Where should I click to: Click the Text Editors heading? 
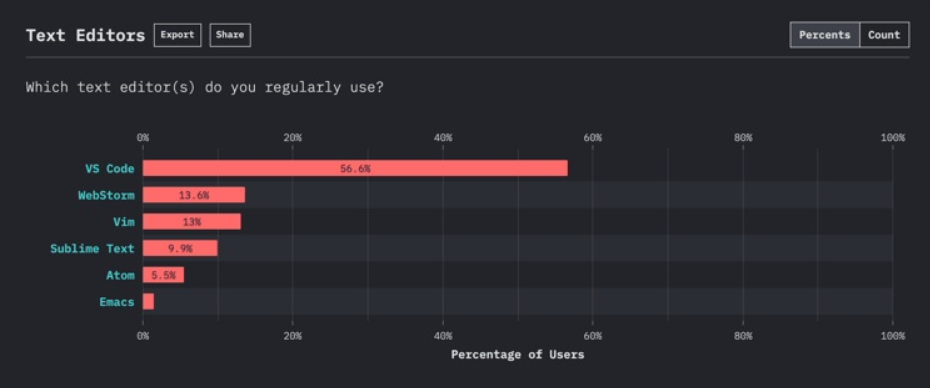[85, 36]
